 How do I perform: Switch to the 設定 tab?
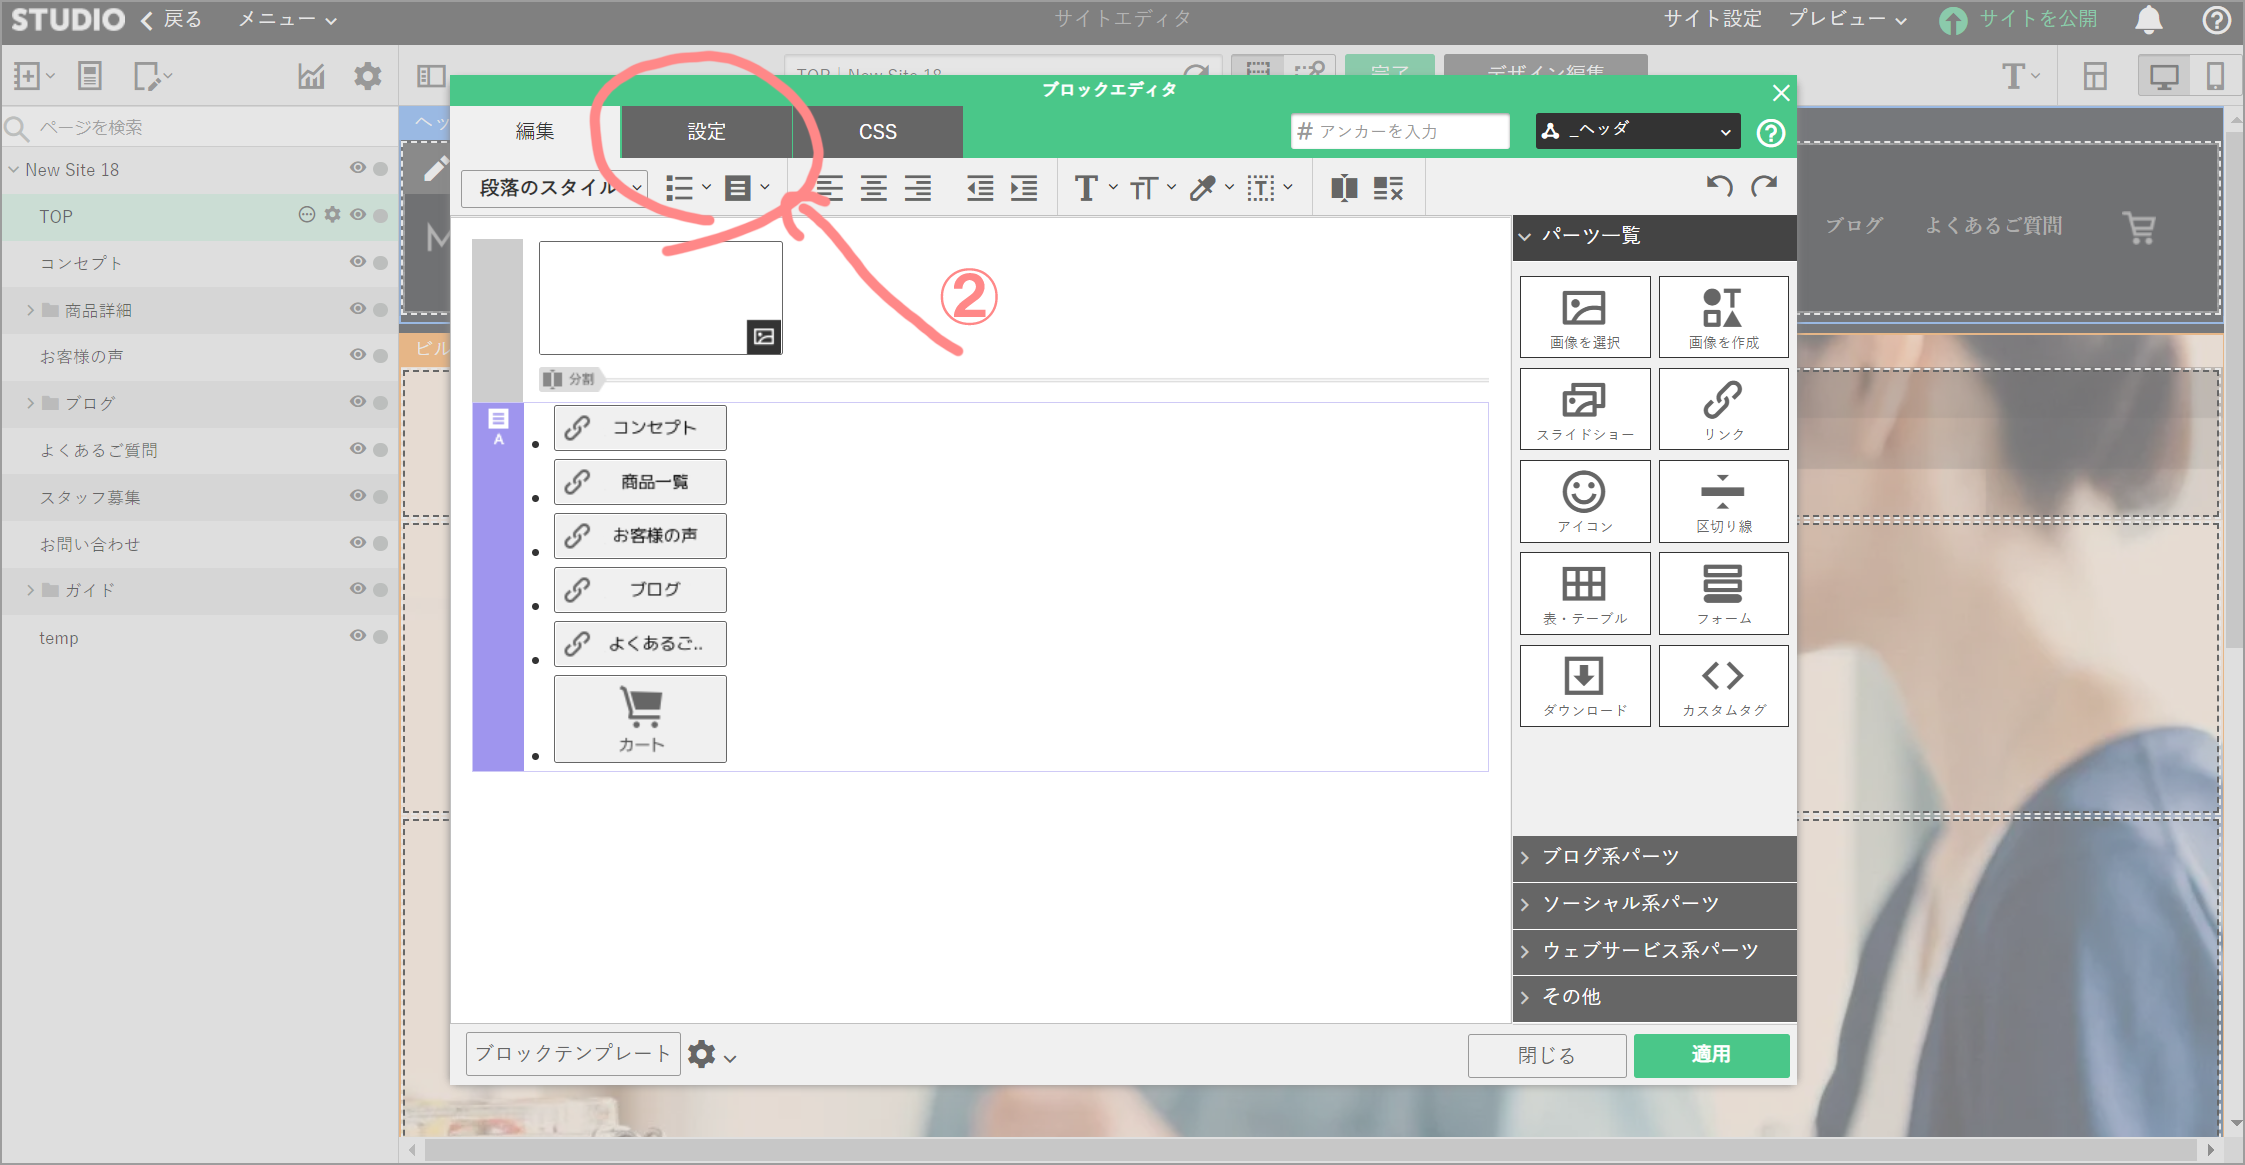(x=706, y=132)
